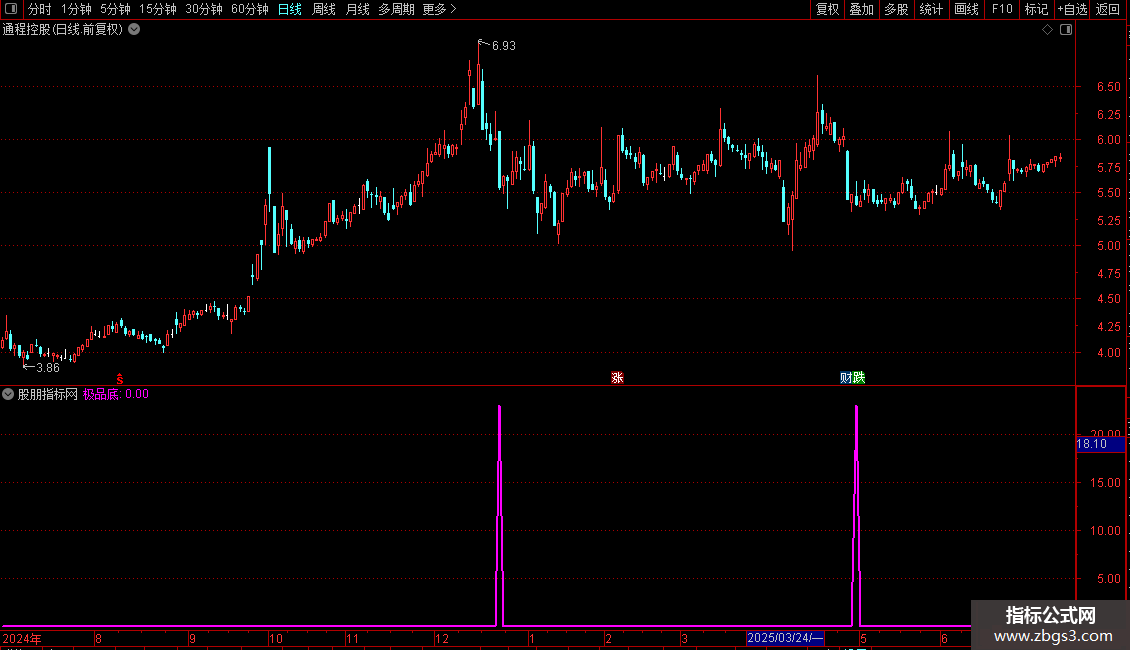Expand the 更多 periods menu
The image size is (1130, 650).
(x=439, y=9)
